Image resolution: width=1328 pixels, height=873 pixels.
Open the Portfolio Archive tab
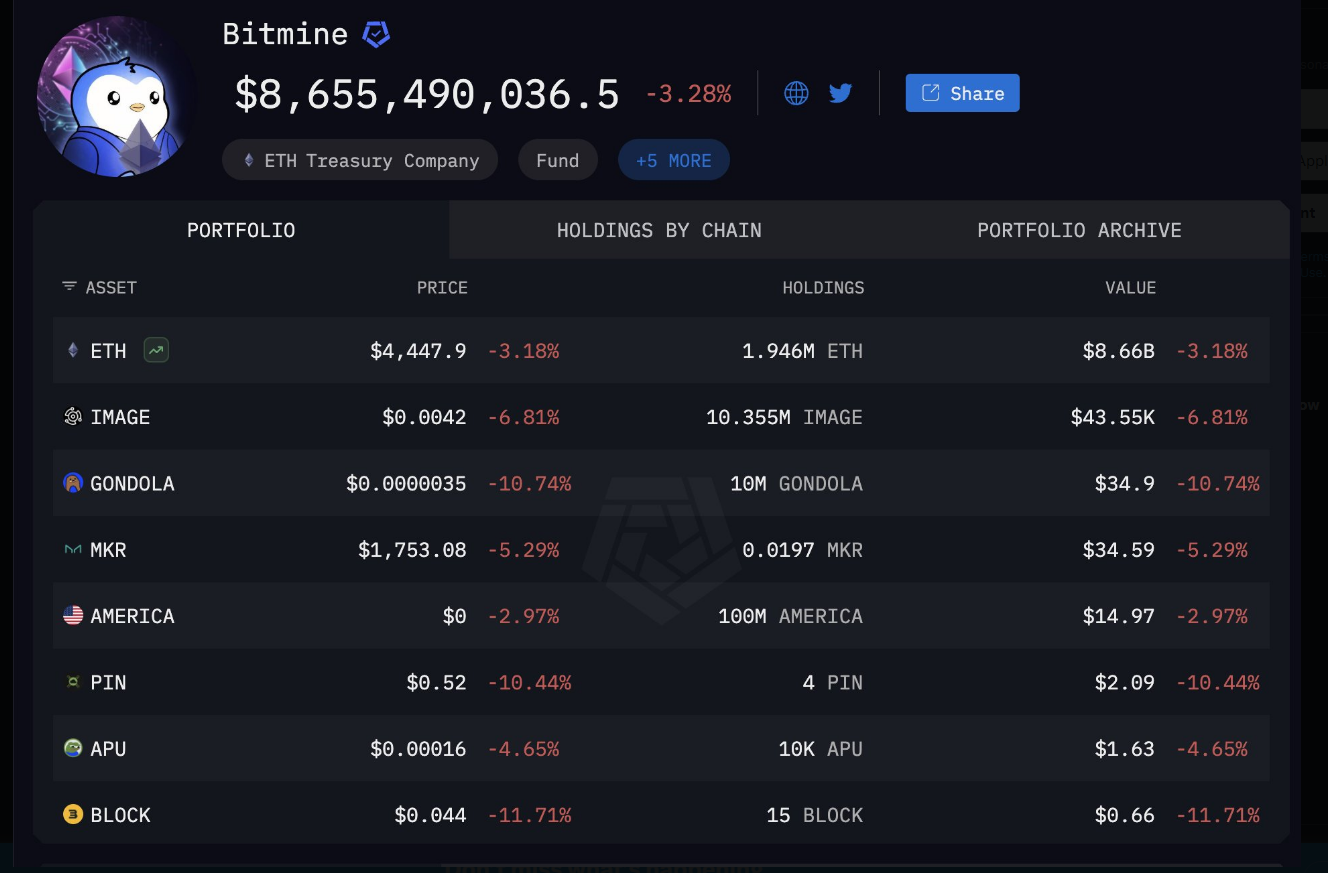(1079, 230)
